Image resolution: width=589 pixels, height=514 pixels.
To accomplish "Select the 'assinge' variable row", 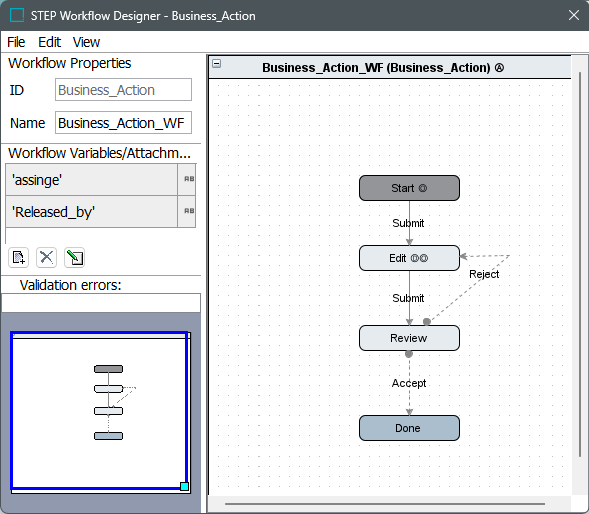I will click(91, 180).
